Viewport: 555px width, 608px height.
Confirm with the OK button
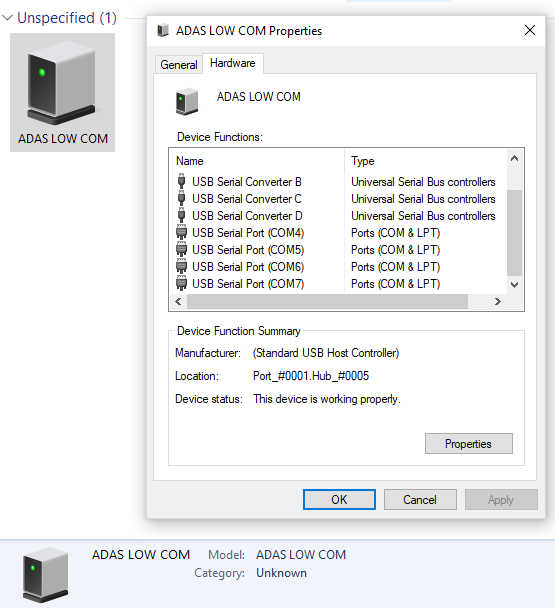click(x=339, y=499)
